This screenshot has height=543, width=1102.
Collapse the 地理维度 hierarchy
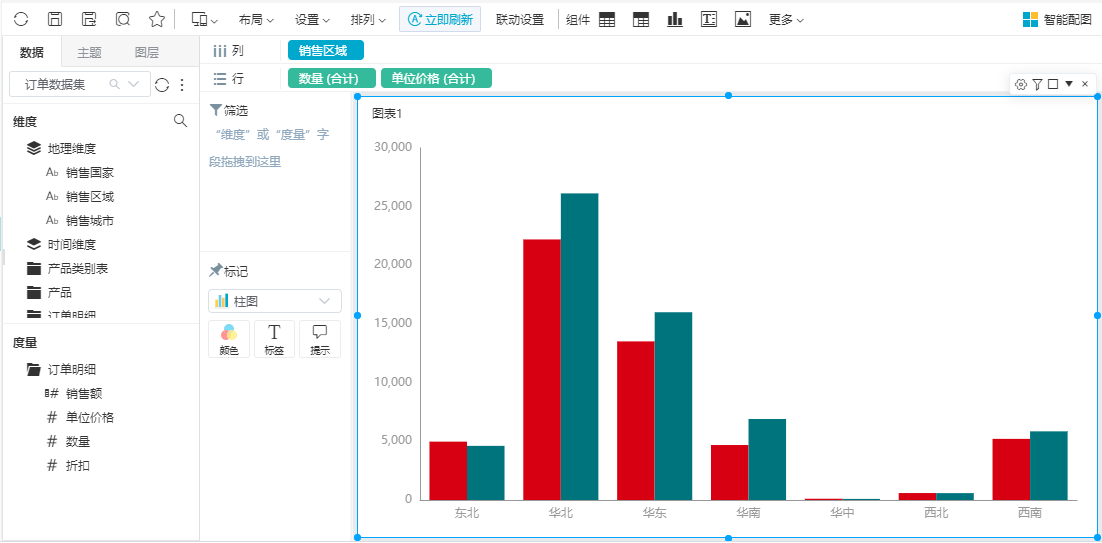click(x=33, y=148)
